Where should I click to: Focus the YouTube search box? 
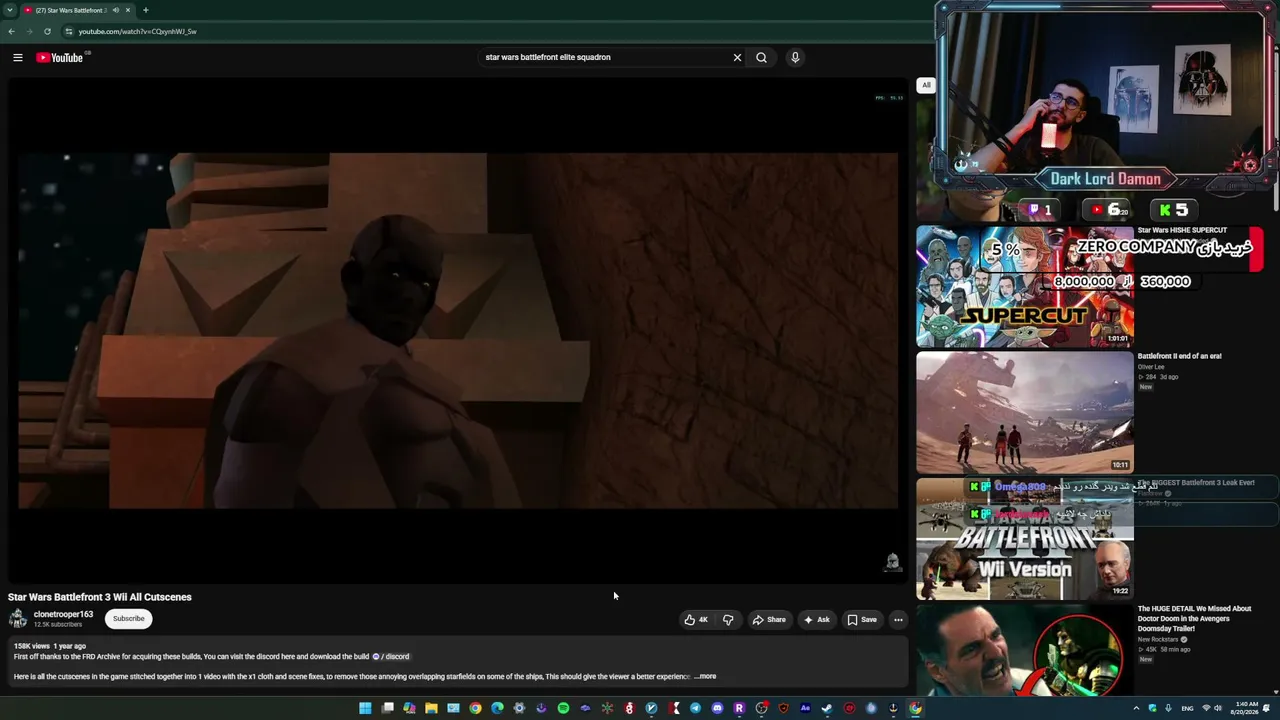[x=604, y=57]
